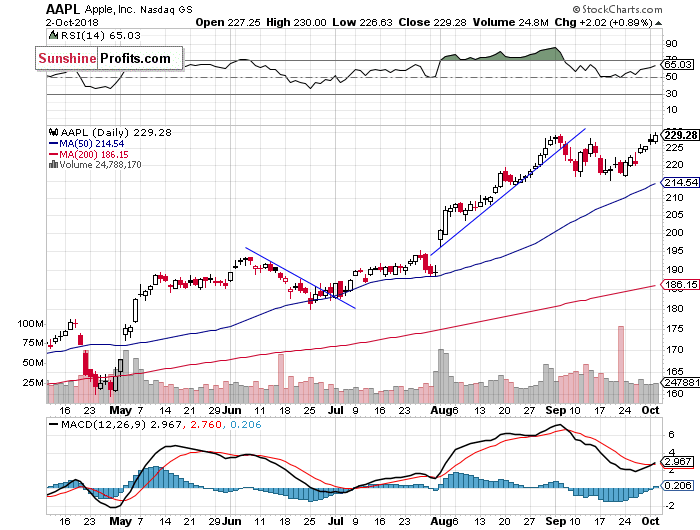Image resolution: width=700 pixels, height=530 pixels.
Task: Click the Close 229.28 value in header
Action: click(x=432, y=22)
